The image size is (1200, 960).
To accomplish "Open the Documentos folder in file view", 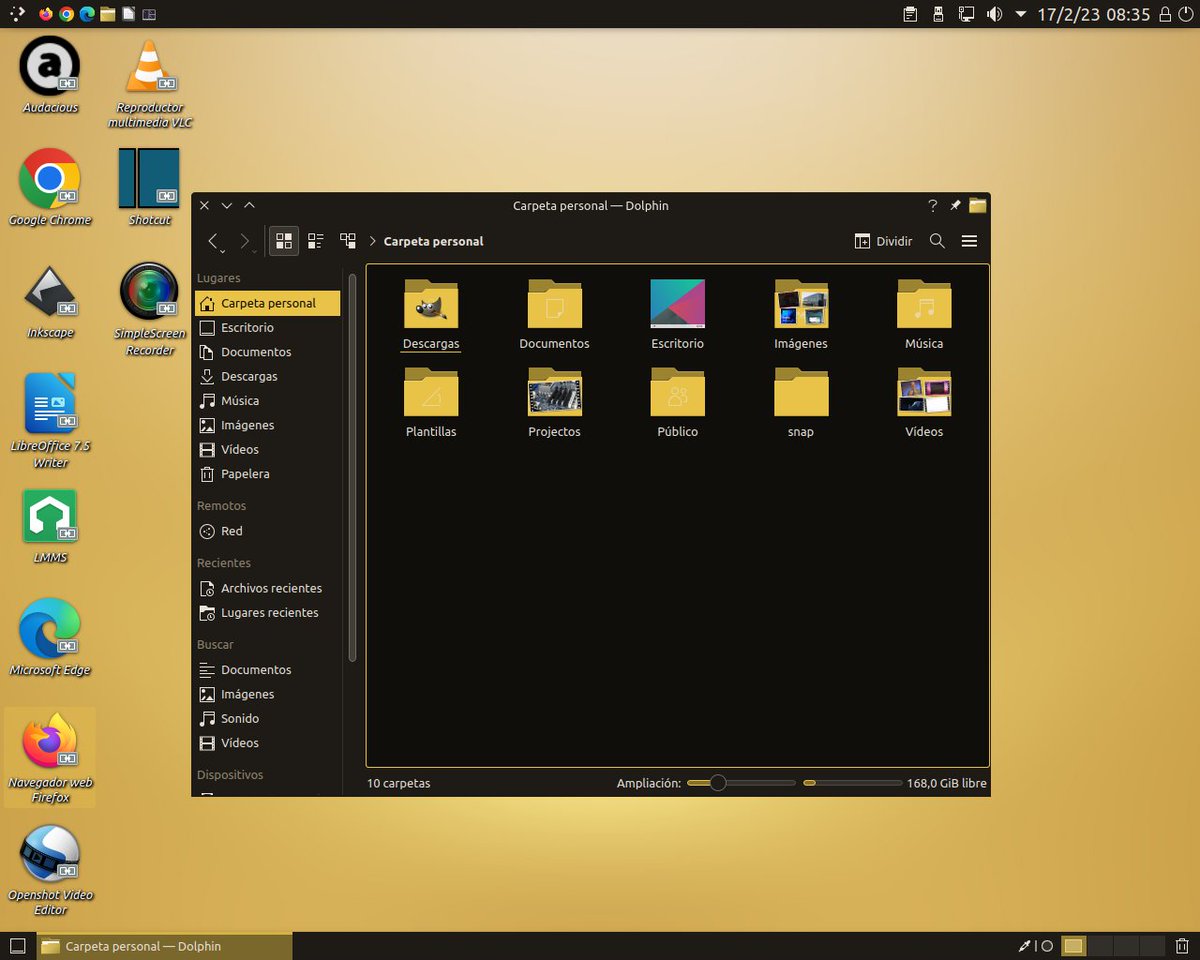I will (554, 315).
